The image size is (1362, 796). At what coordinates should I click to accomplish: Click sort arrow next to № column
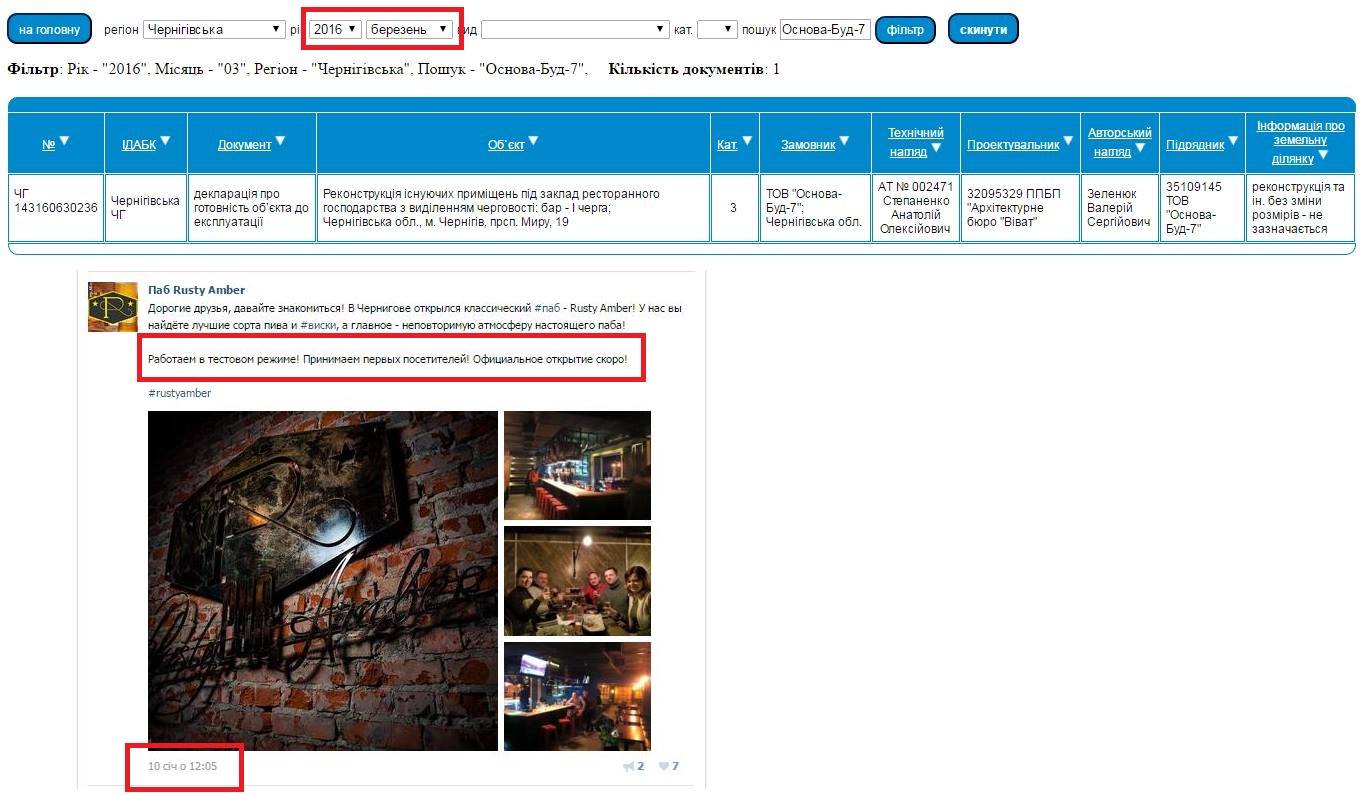pyautogui.click(x=64, y=141)
